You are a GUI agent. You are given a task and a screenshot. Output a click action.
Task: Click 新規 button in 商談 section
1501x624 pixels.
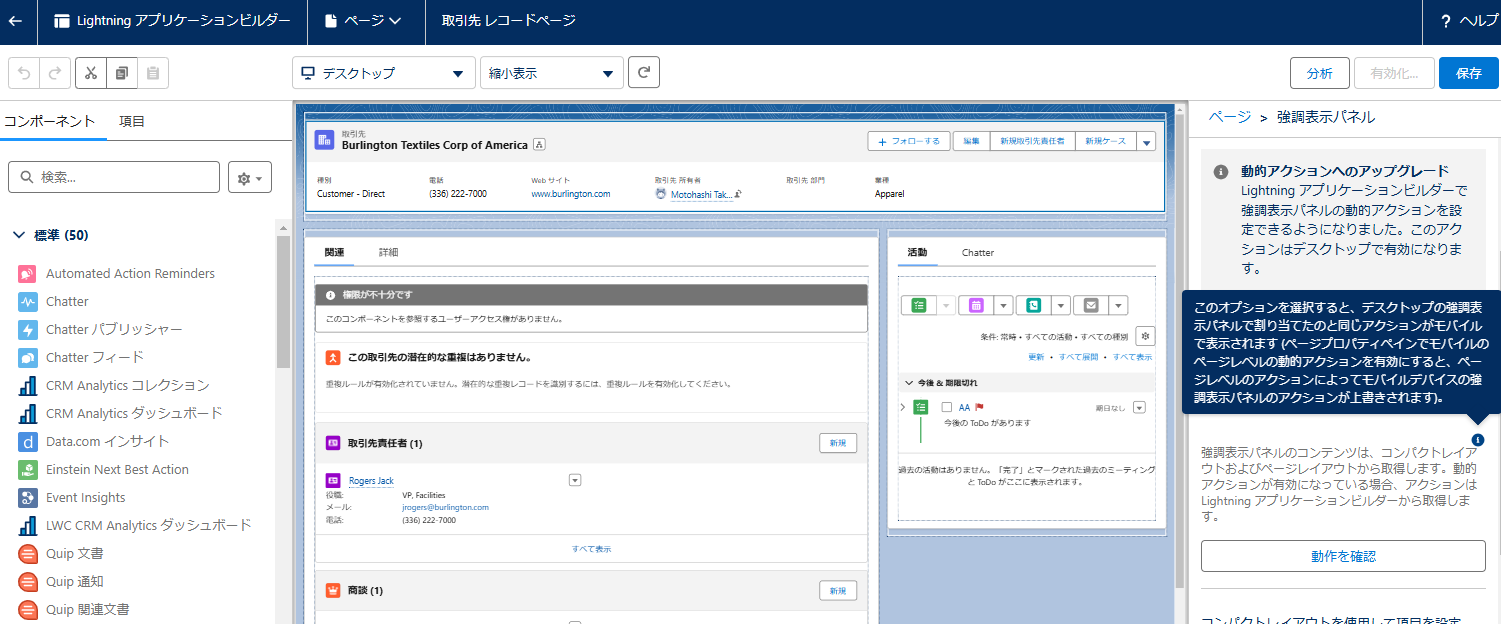838,591
